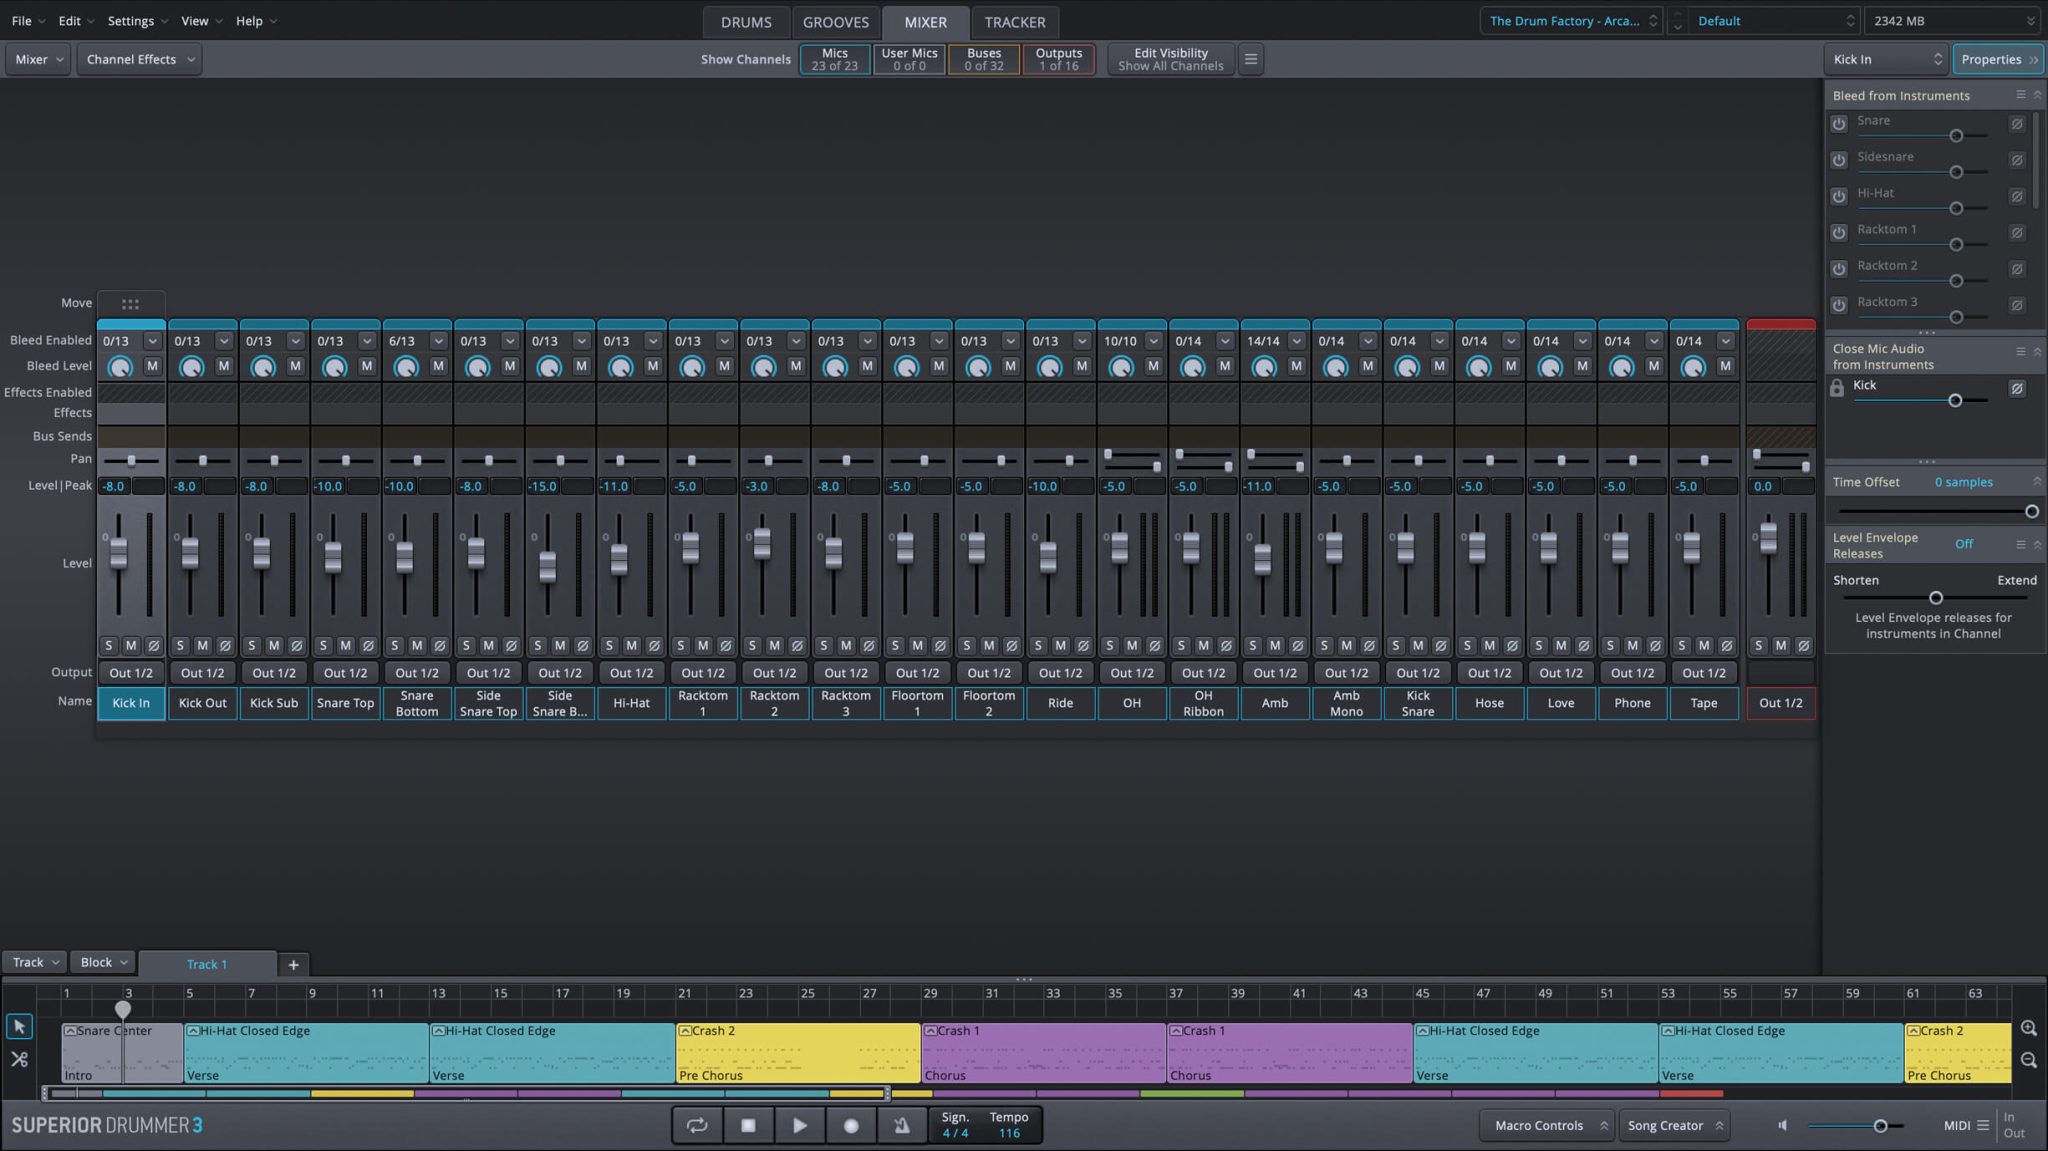Image resolution: width=2048 pixels, height=1151 pixels.
Task: Click the Properties button
Action: click(x=1998, y=59)
